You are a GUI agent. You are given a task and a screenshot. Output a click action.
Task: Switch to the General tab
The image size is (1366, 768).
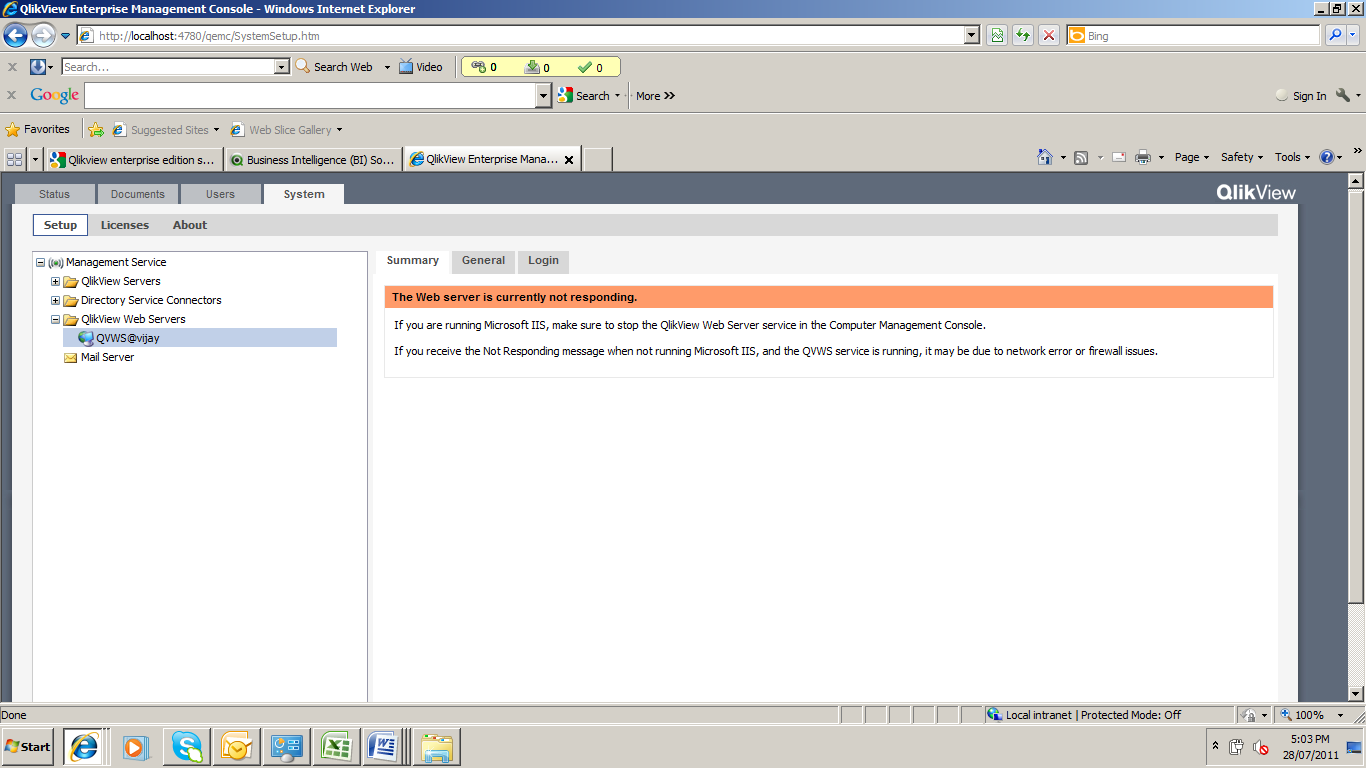(483, 261)
